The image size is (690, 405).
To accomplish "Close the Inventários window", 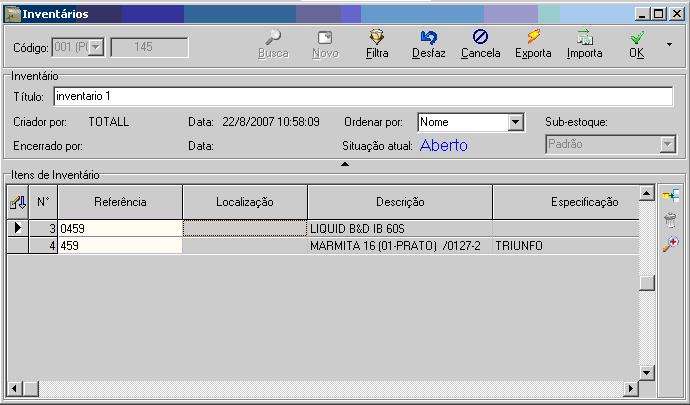I will [x=676, y=14].
